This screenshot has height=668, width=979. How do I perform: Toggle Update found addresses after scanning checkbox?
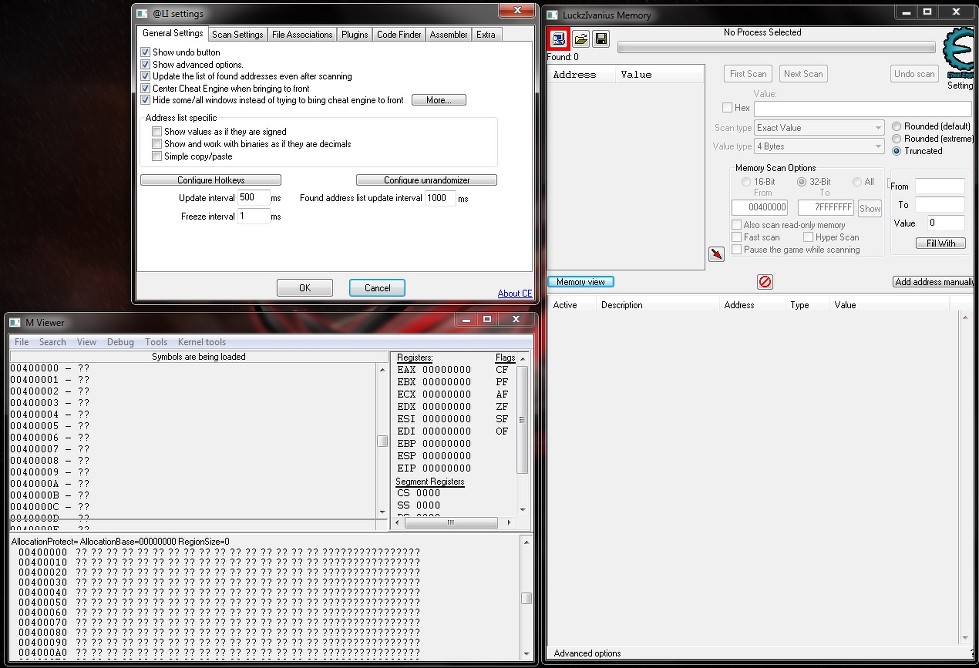pos(145,76)
